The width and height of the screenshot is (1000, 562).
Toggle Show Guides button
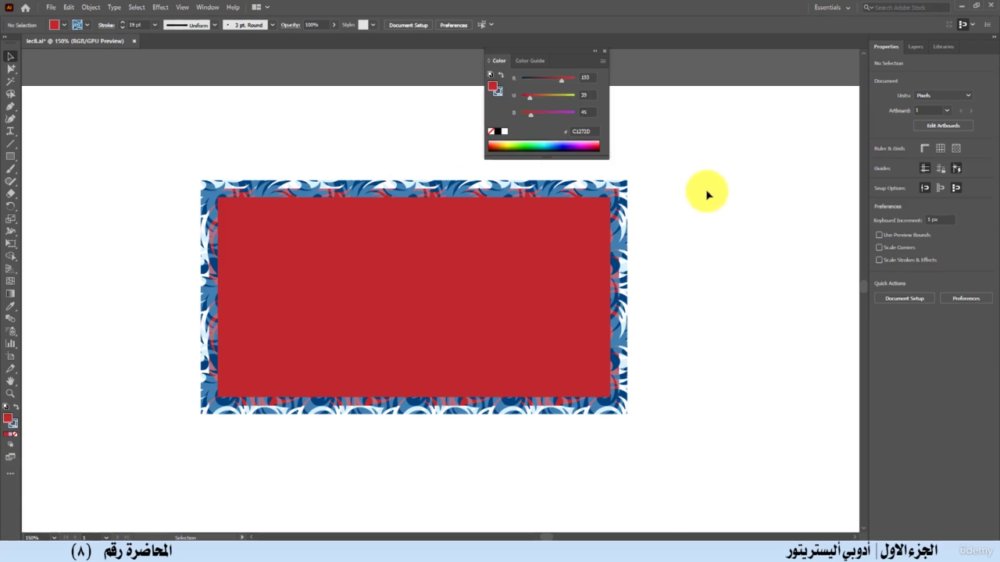pos(925,168)
